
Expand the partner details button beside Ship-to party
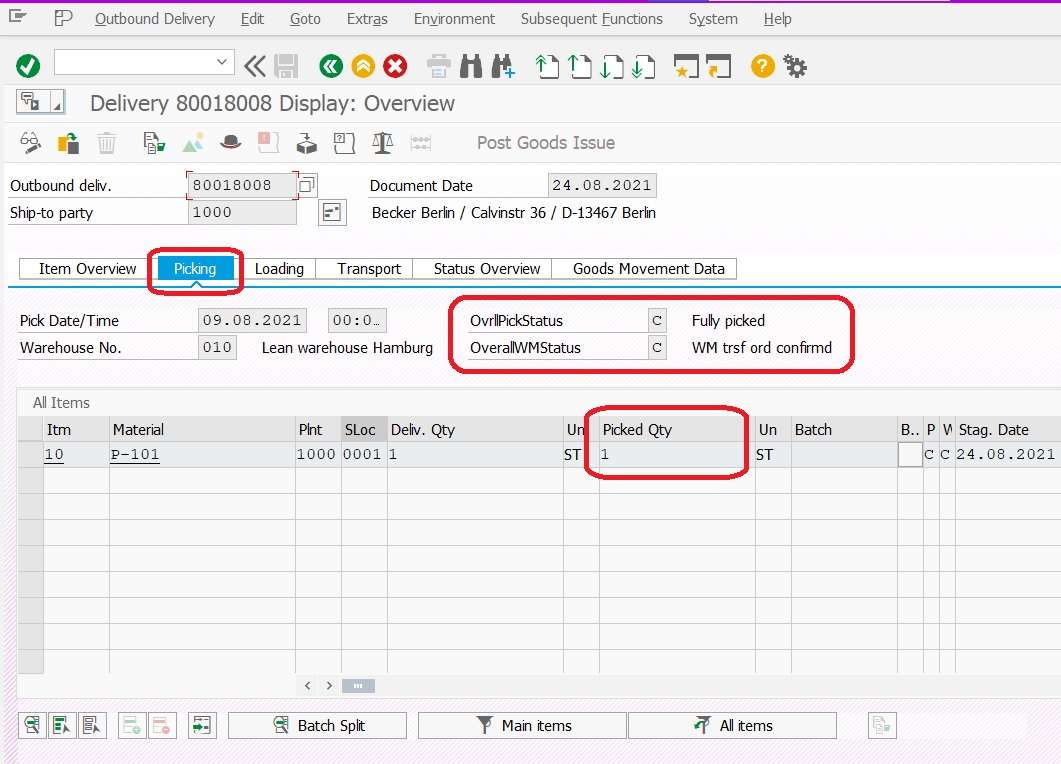pos(333,212)
